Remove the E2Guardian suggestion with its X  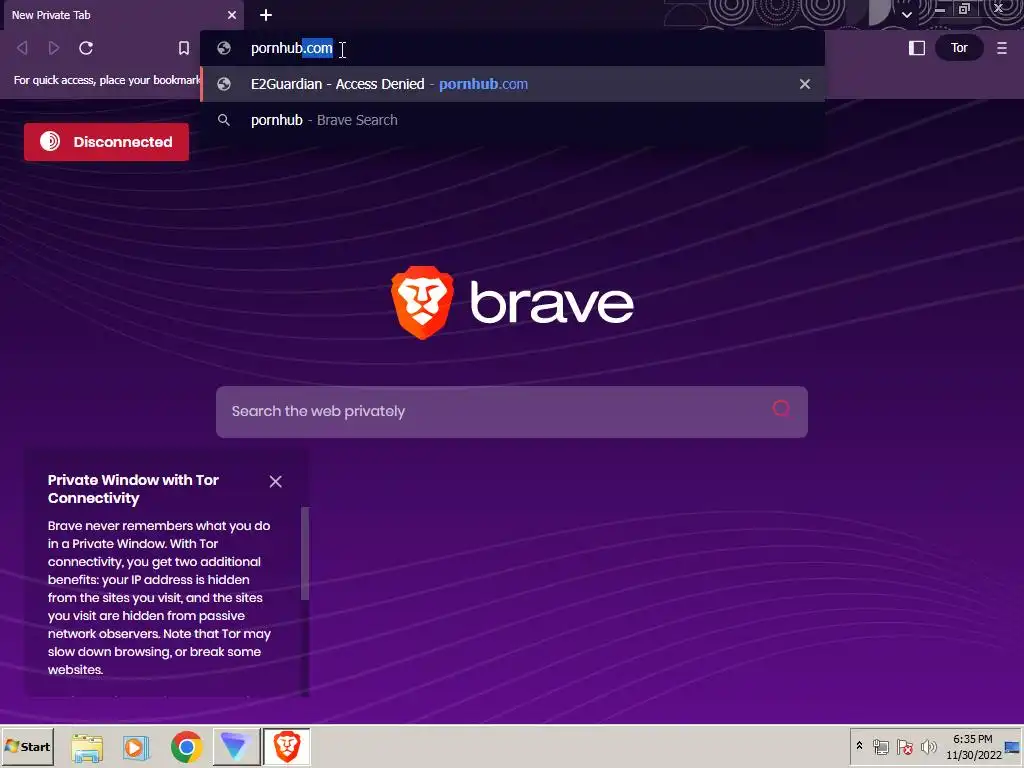[x=805, y=84]
